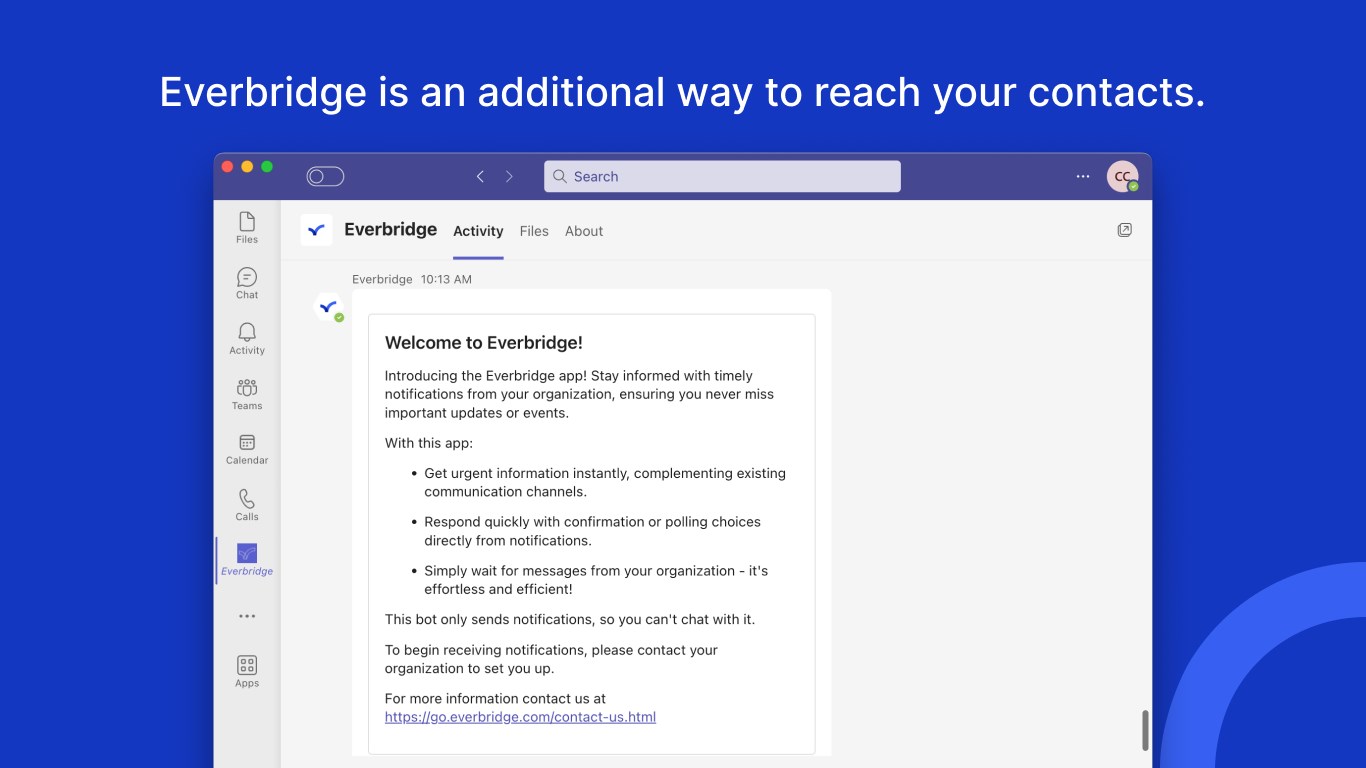Viewport: 1366px width, 768px height.
Task: Click the Everbridge logo in app header
Action: click(x=317, y=230)
